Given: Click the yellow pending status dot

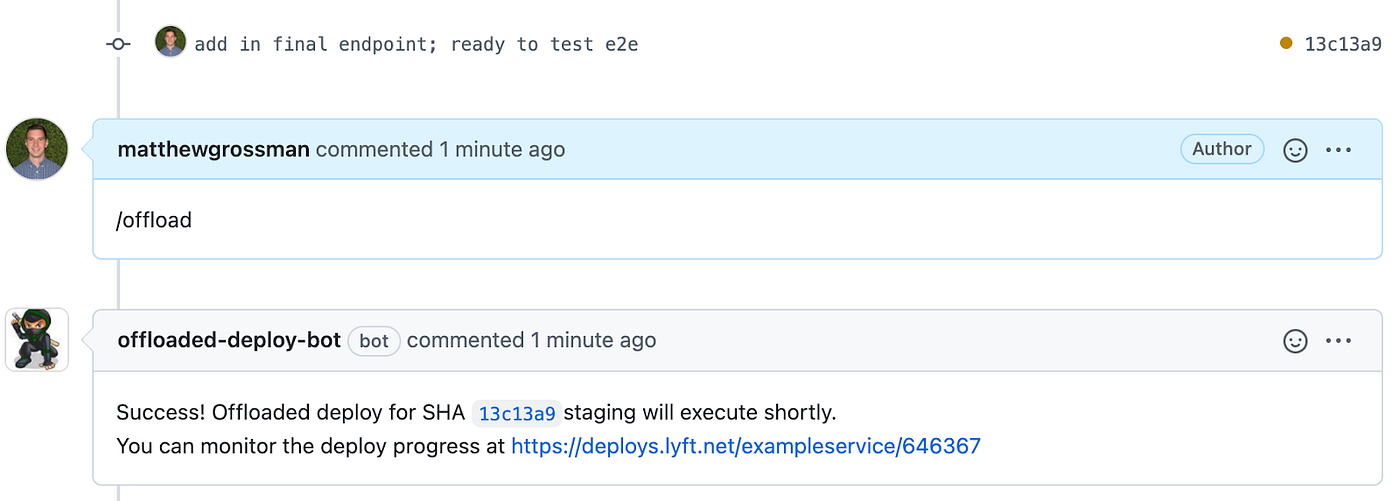Looking at the screenshot, I should point(1286,43).
